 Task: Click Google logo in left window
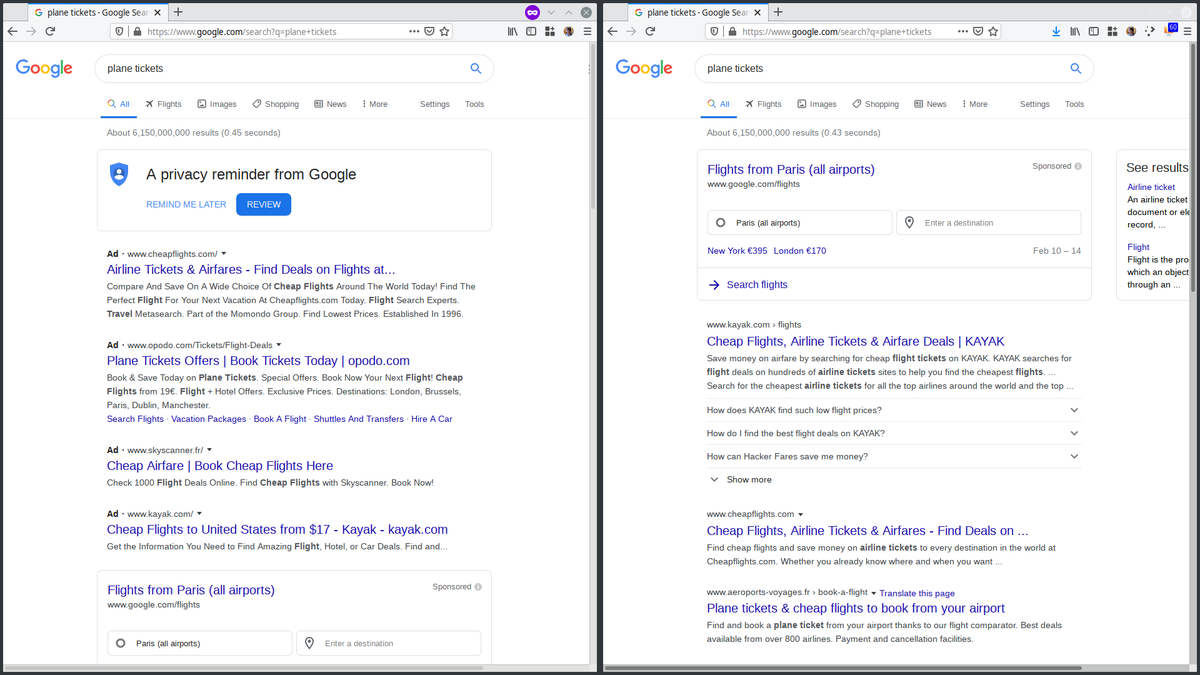44,68
